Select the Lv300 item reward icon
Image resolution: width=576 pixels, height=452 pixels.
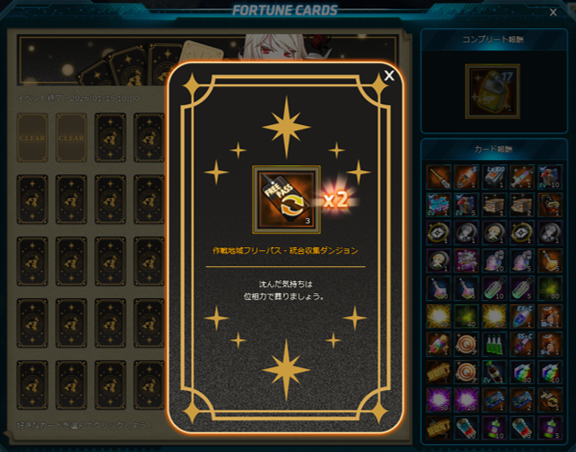tap(494, 176)
